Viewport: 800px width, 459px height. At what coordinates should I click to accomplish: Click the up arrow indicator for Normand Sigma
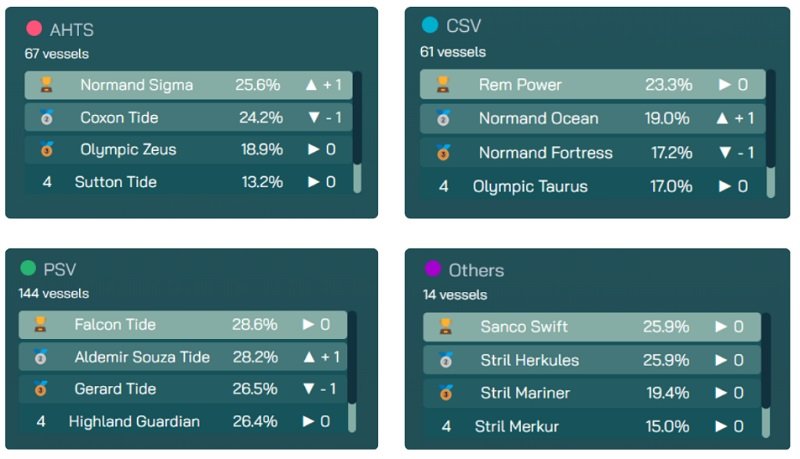[x=312, y=85]
